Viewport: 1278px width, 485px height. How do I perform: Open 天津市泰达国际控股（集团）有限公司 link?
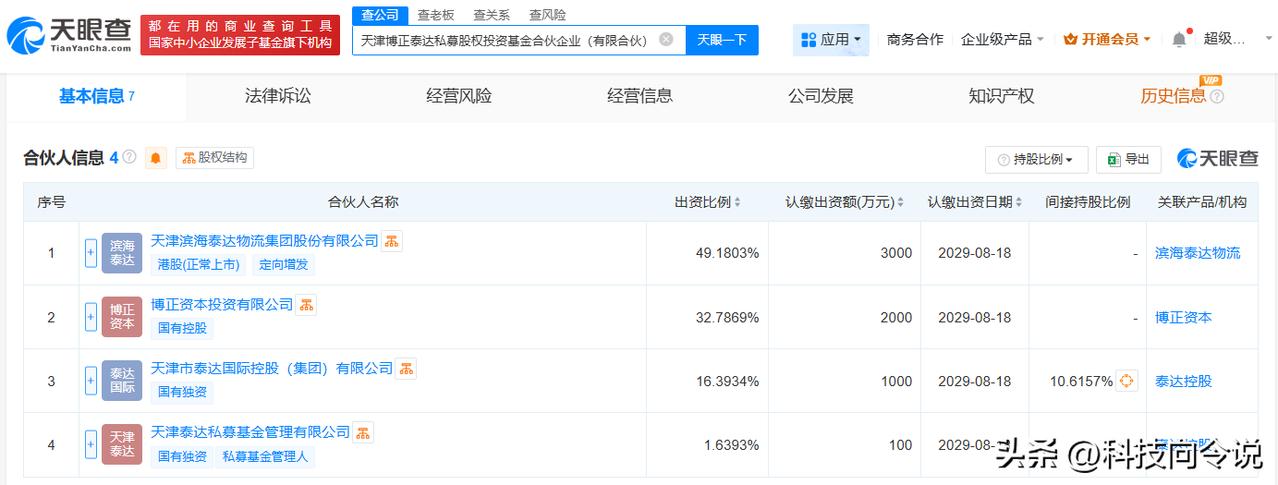pos(272,368)
